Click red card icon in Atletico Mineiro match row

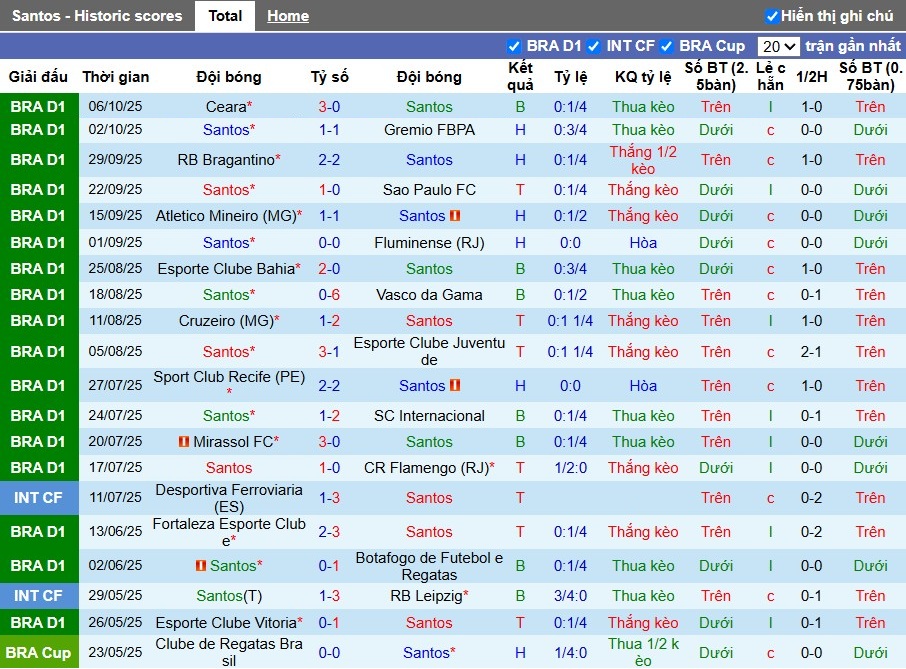455,216
